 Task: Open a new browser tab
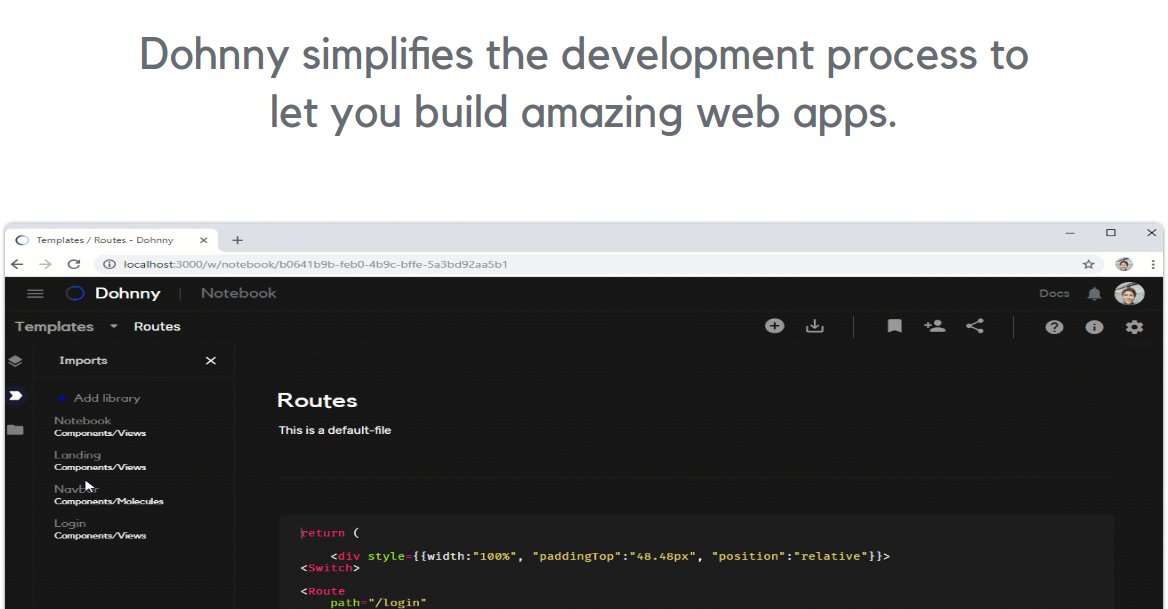tap(238, 240)
